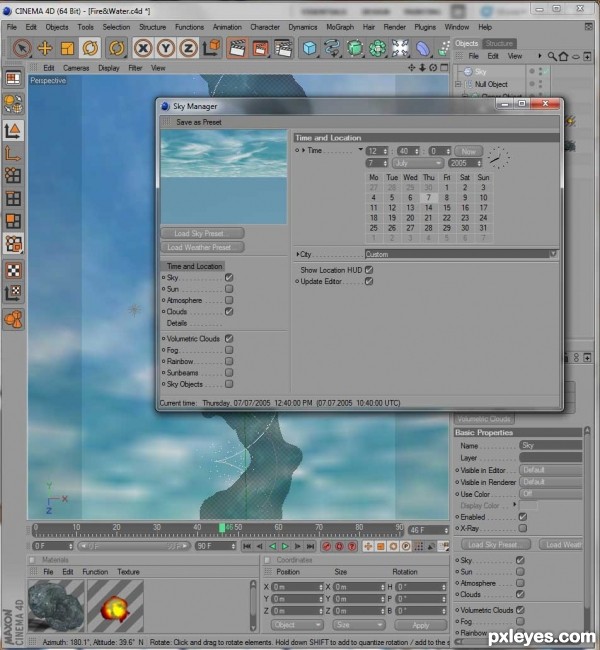Open the MoGraph menu
This screenshot has width=600, height=650.
340,27
